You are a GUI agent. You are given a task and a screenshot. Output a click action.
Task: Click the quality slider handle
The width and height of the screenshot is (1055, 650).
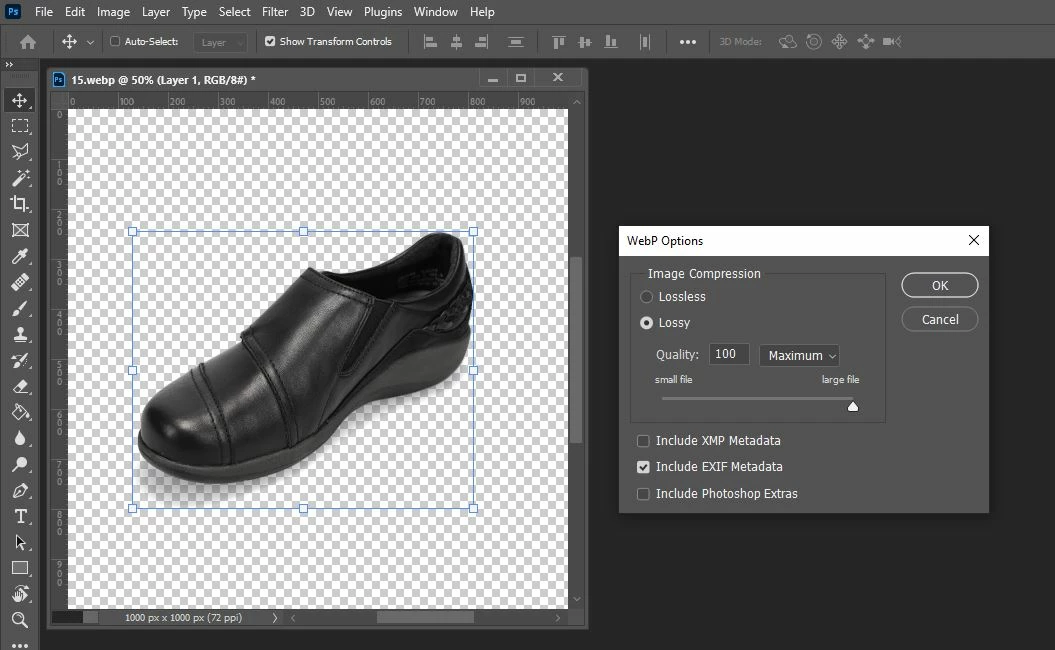(x=853, y=406)
